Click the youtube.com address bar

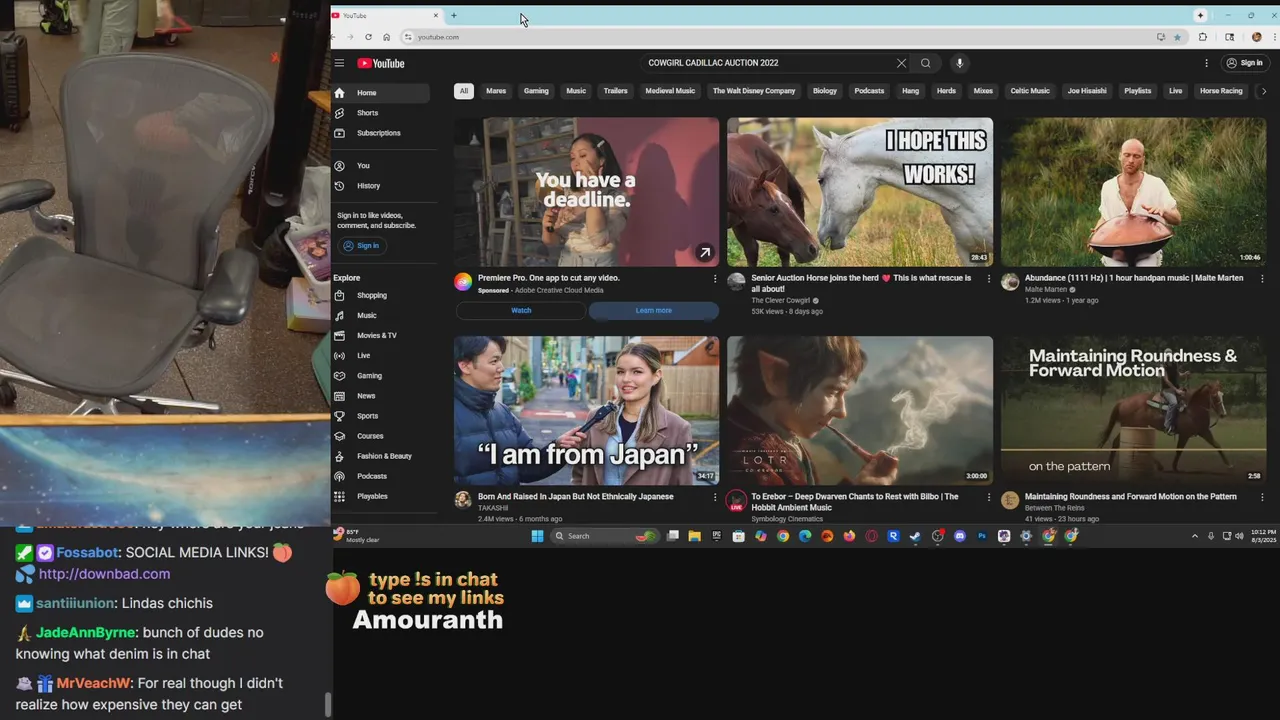coord(780,37)
